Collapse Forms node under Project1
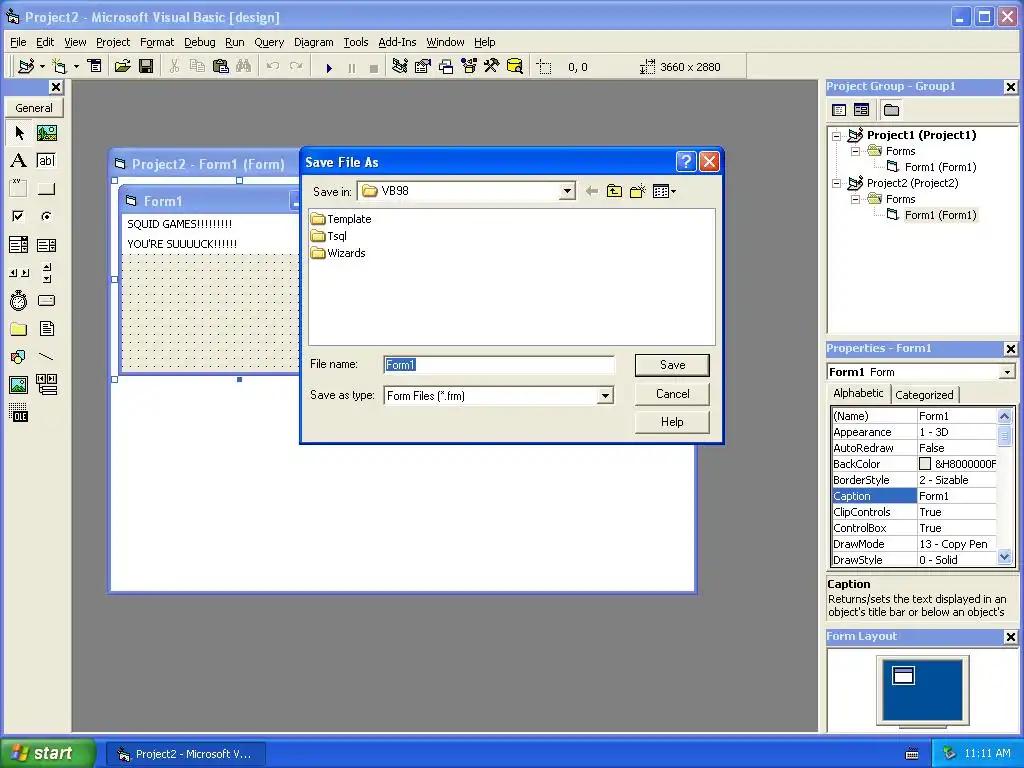1024x768 pixels. [855, 151]
